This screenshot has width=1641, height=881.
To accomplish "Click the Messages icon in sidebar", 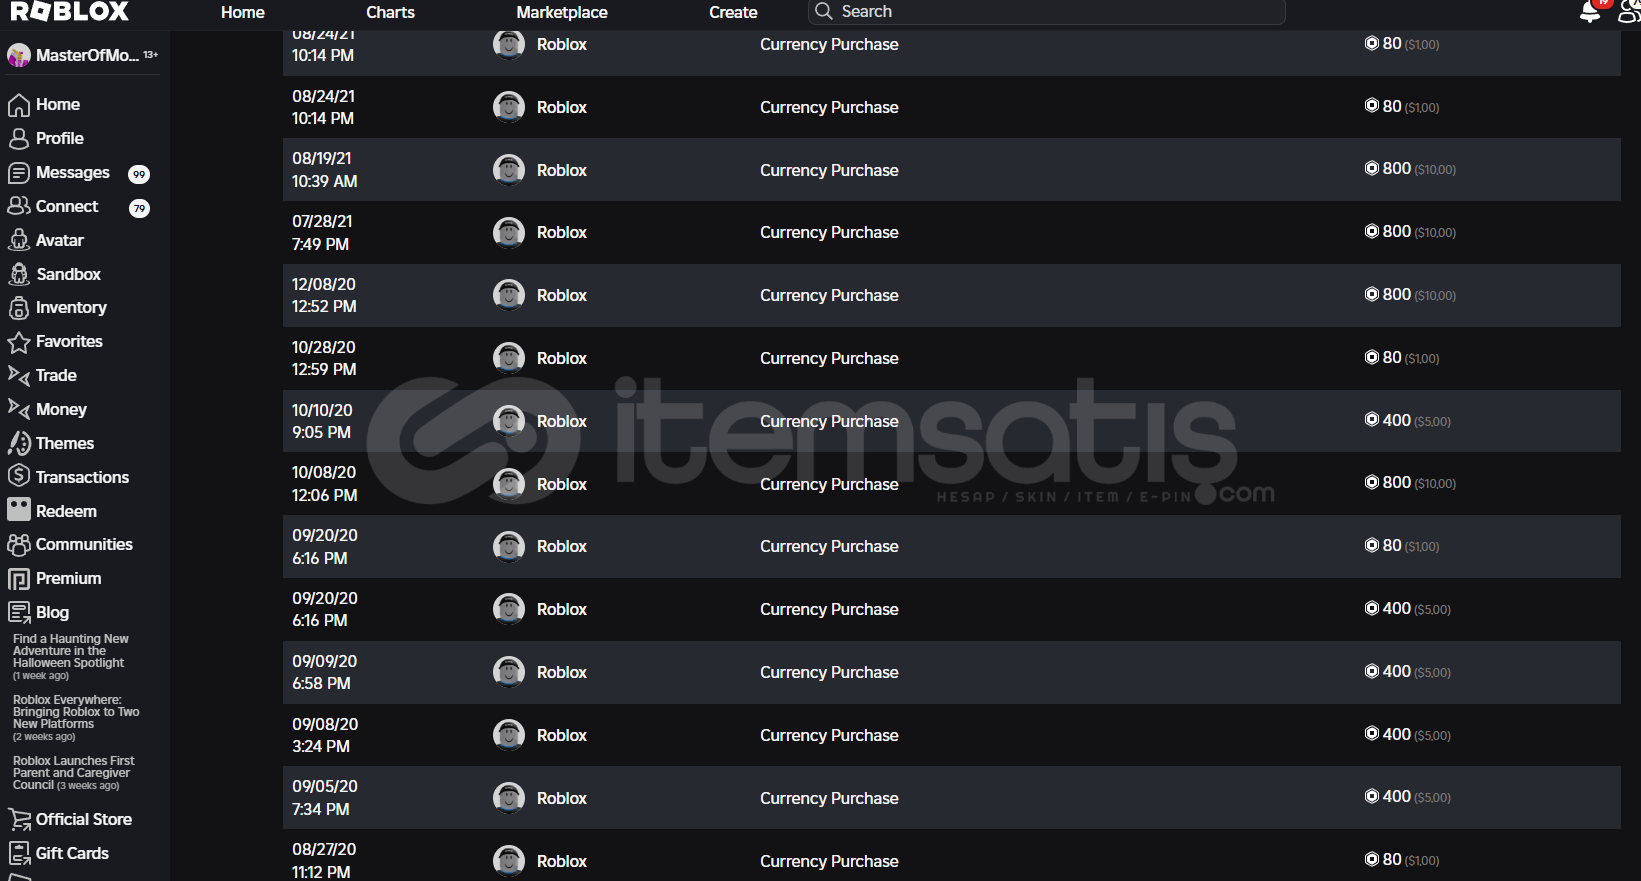I will (x=19, y=173).
